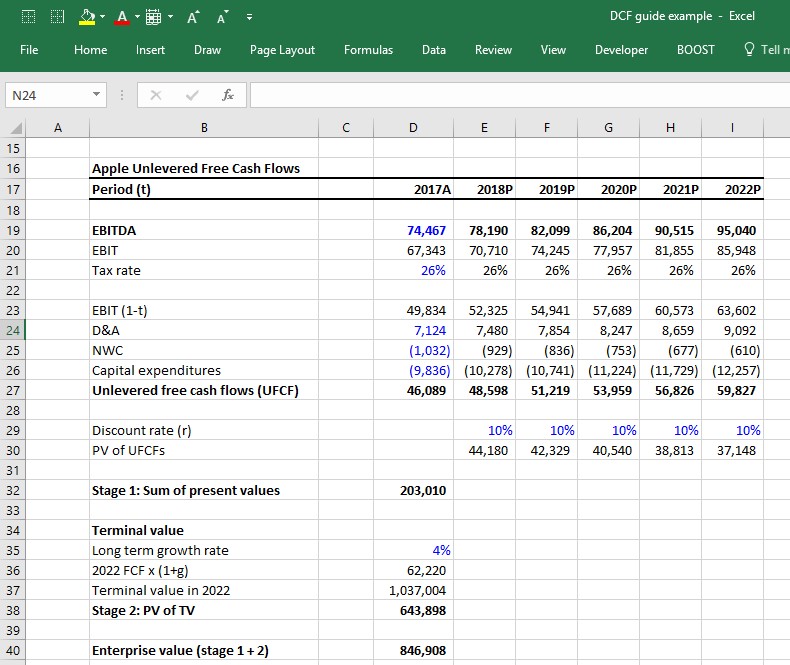
Task: Select the 2021P PV value 38,813
Action: [x=670, y=450]
